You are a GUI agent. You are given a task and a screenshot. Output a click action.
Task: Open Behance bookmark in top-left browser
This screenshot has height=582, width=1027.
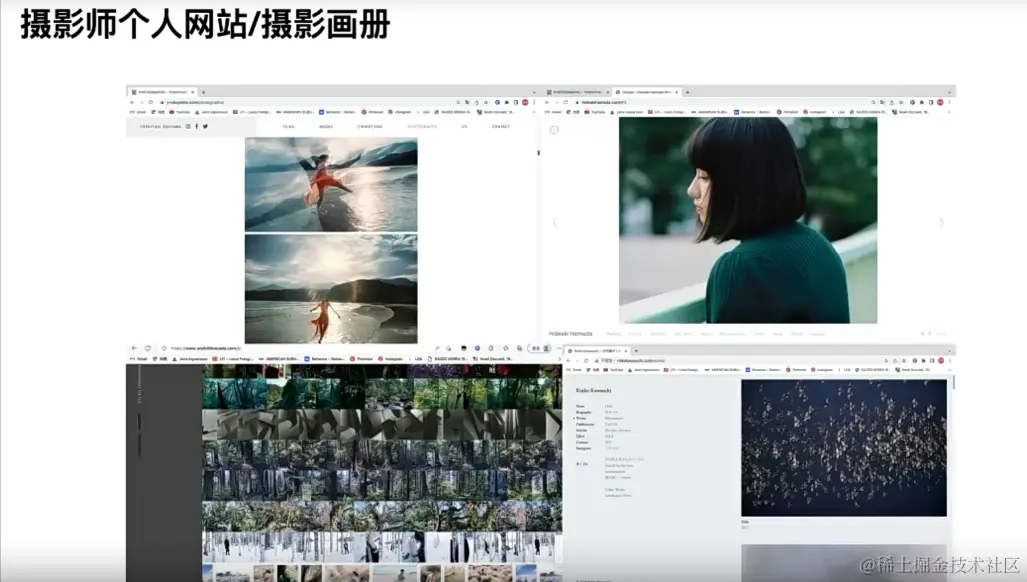tap(337, 112)
